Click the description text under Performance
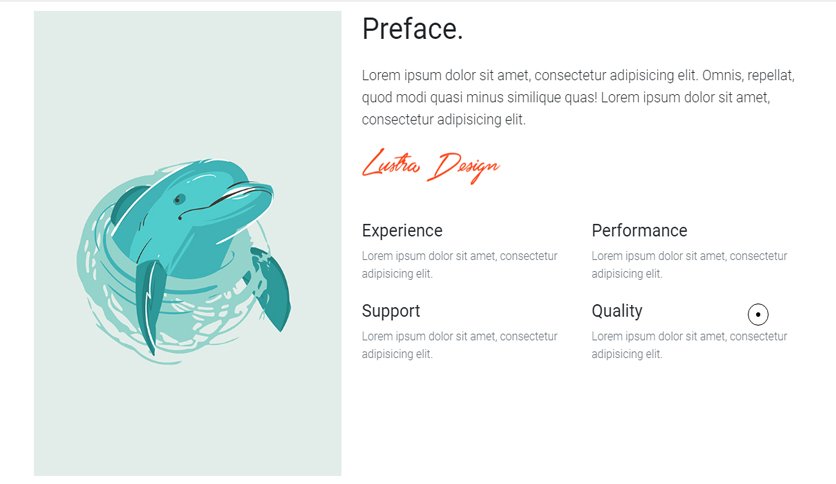This screenshot has width=836, height=484. pos(689,264)
